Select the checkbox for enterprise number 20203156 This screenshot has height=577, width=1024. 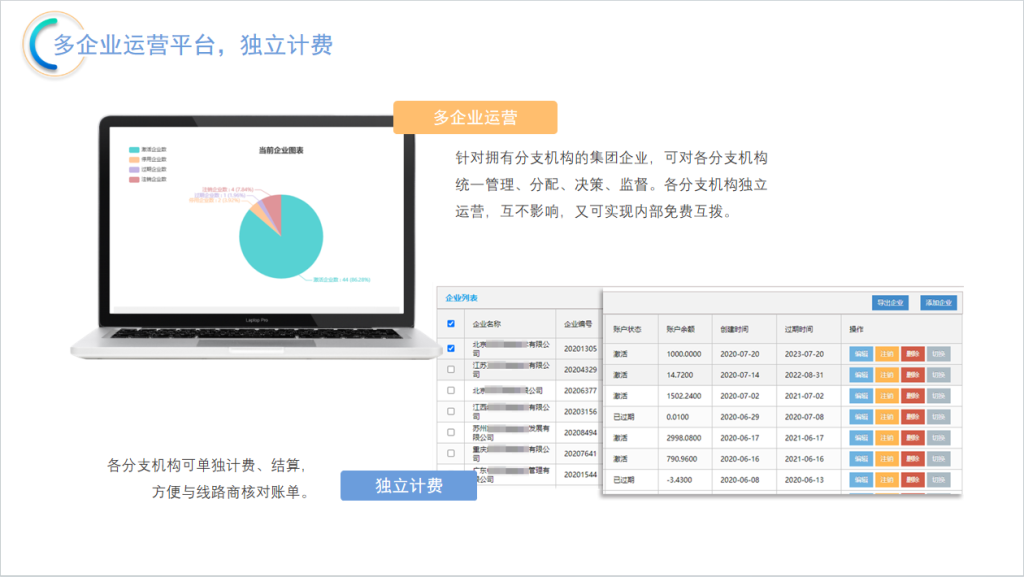click(451, 411)
